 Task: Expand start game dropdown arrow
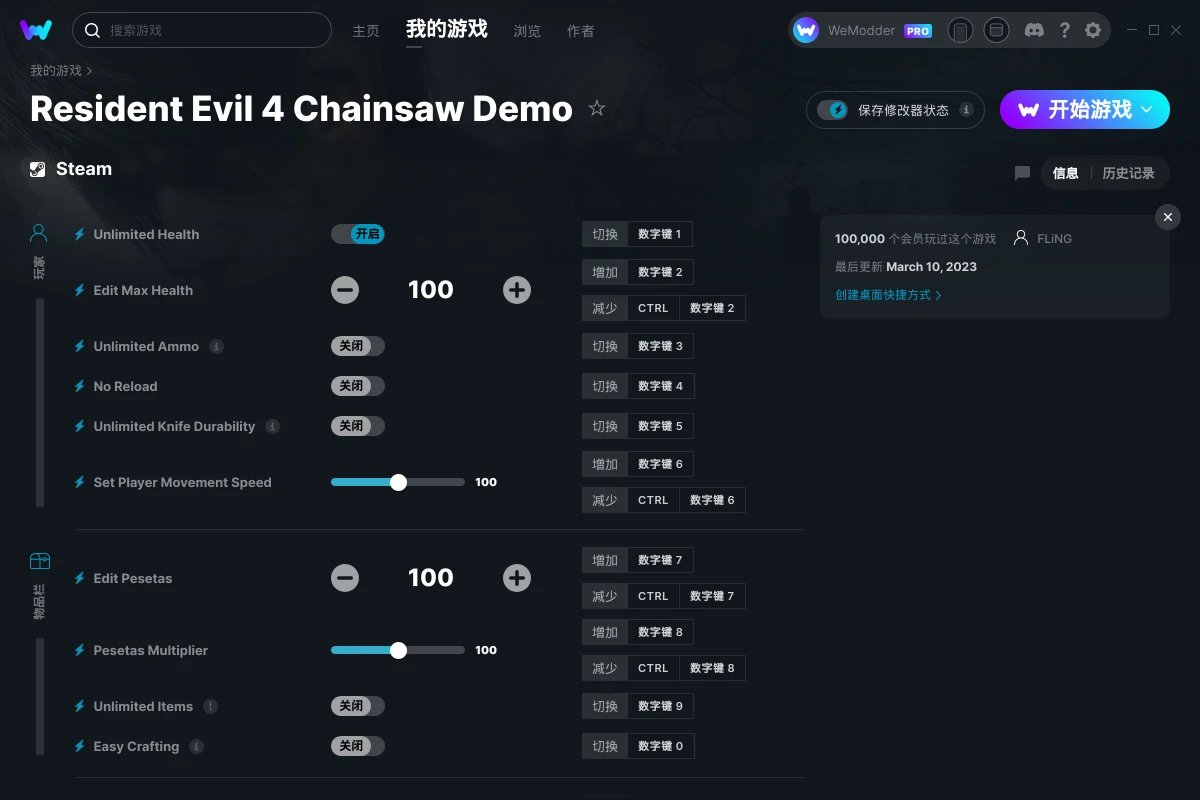pos(1147,109)
